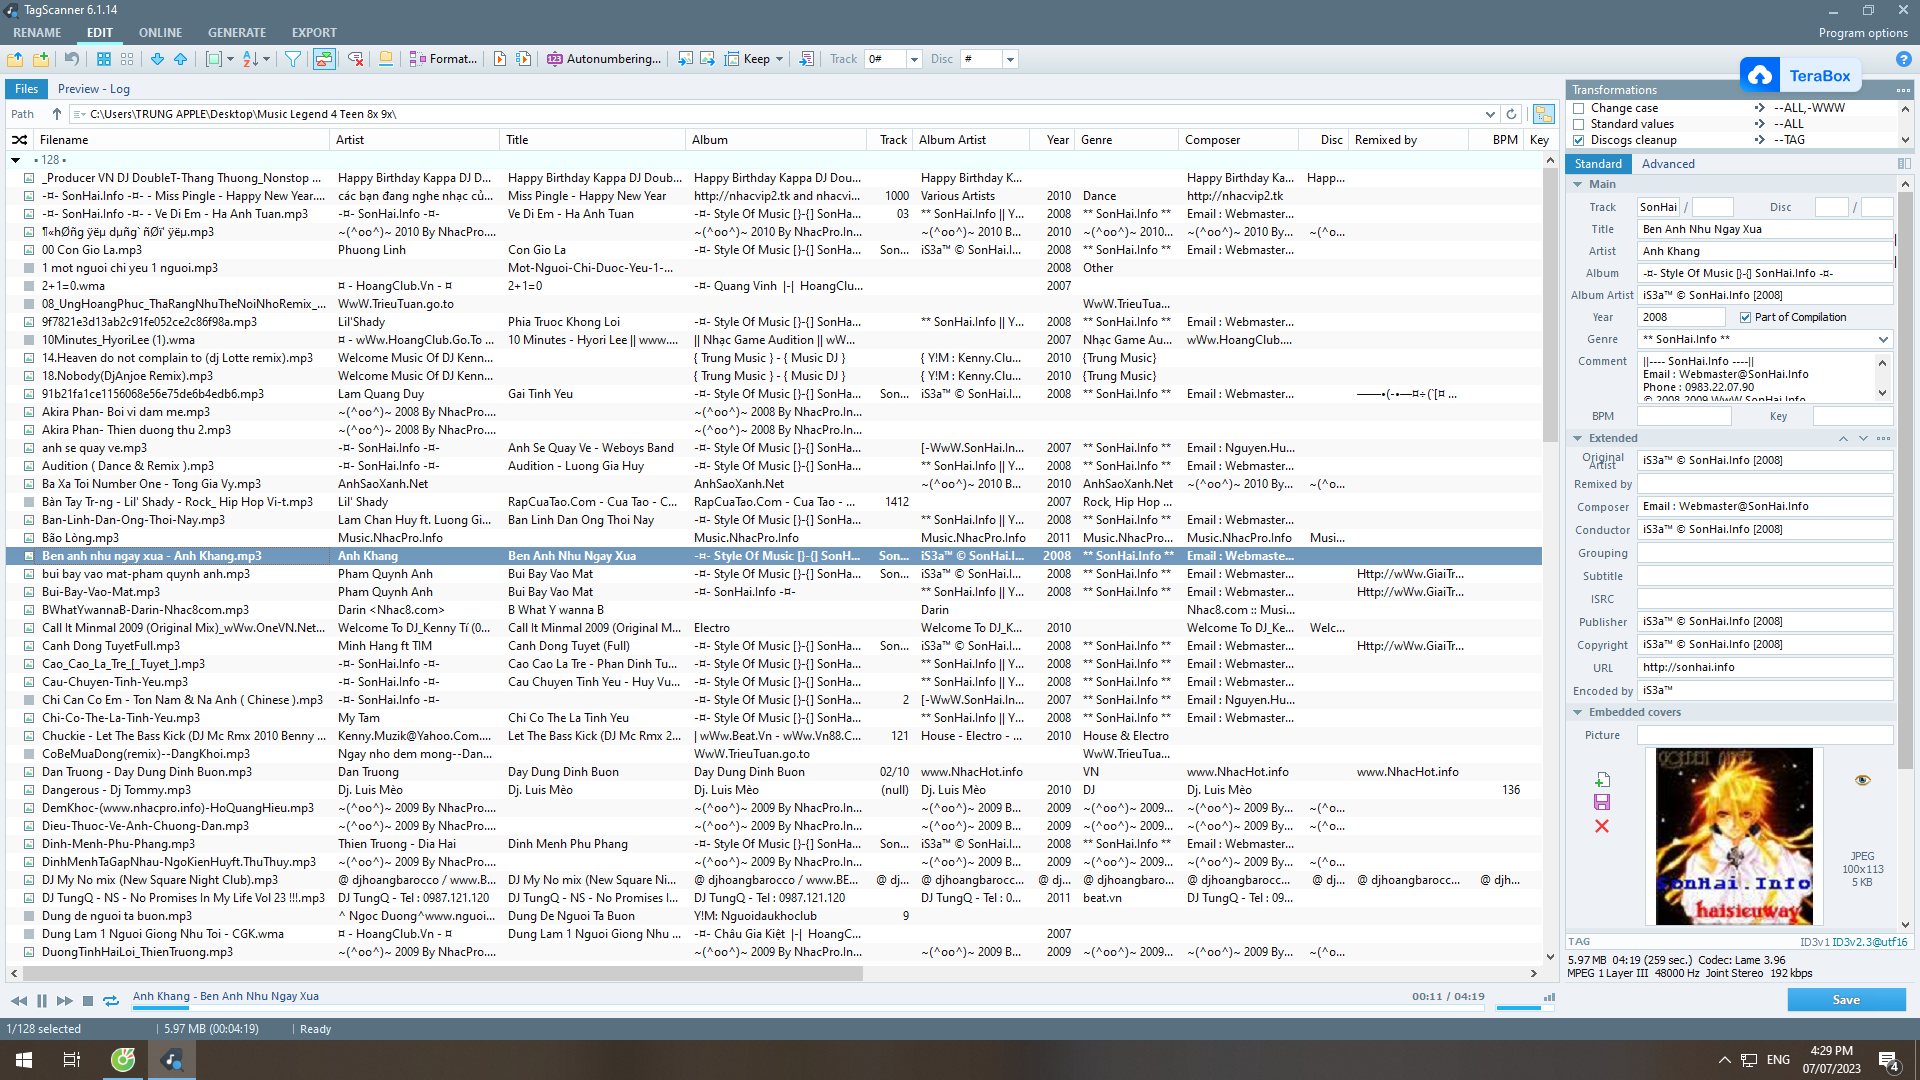Screen dimensions: 1920x1080
Task: Click the filter funnel icon
Action: pos(293,59)
